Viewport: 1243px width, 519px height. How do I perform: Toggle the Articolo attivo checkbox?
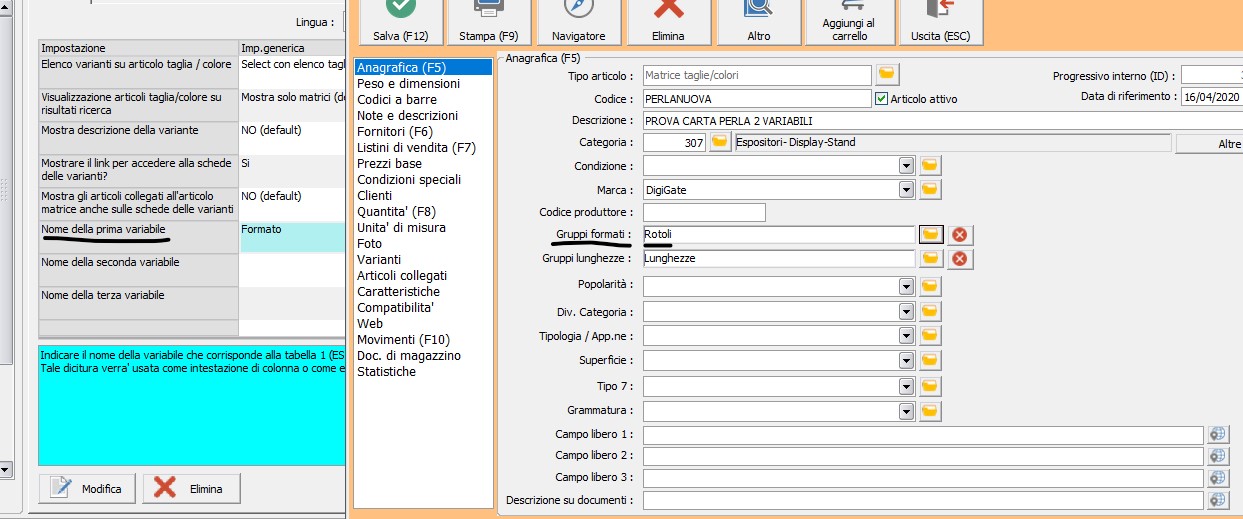point(881,99)
